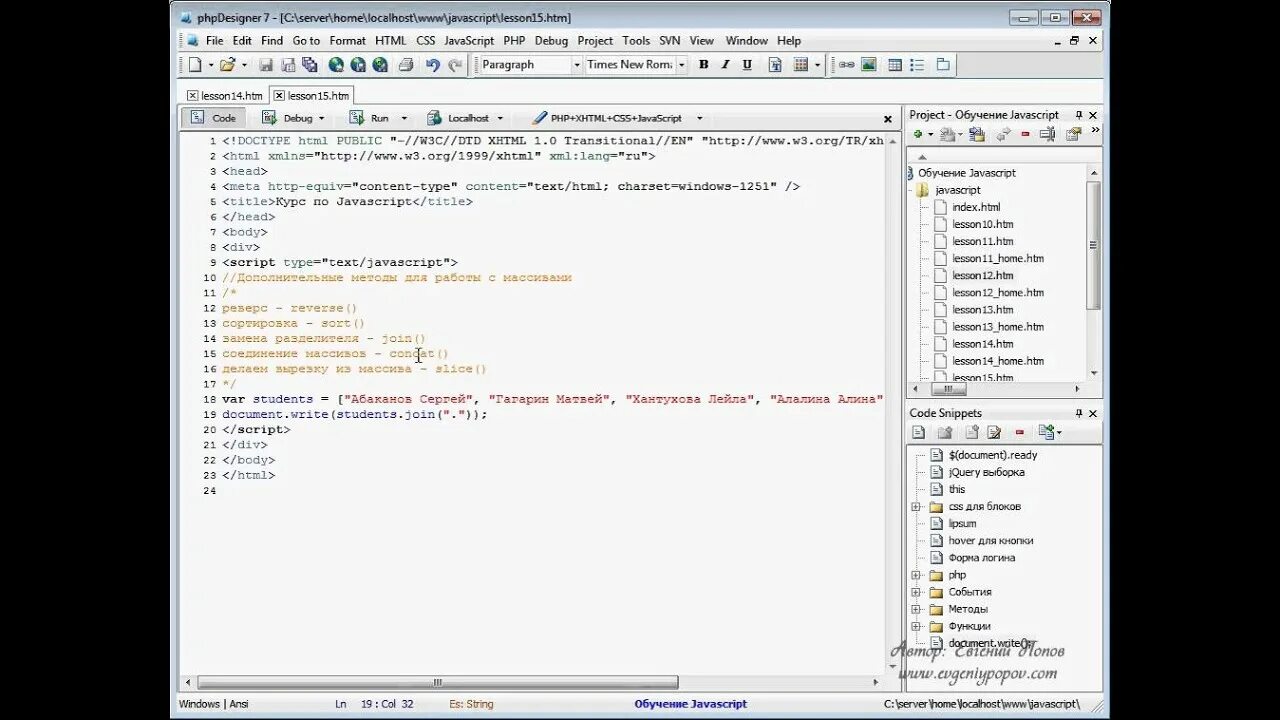The height and width of the screenshot is (720, 1280).
Task: Click the Localhost button
Action: (459, 118)
